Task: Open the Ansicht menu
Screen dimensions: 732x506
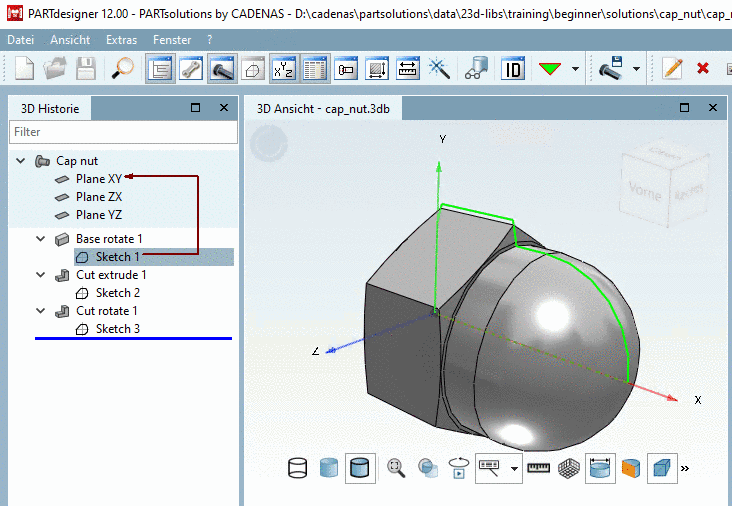Action: coord(70,40)
